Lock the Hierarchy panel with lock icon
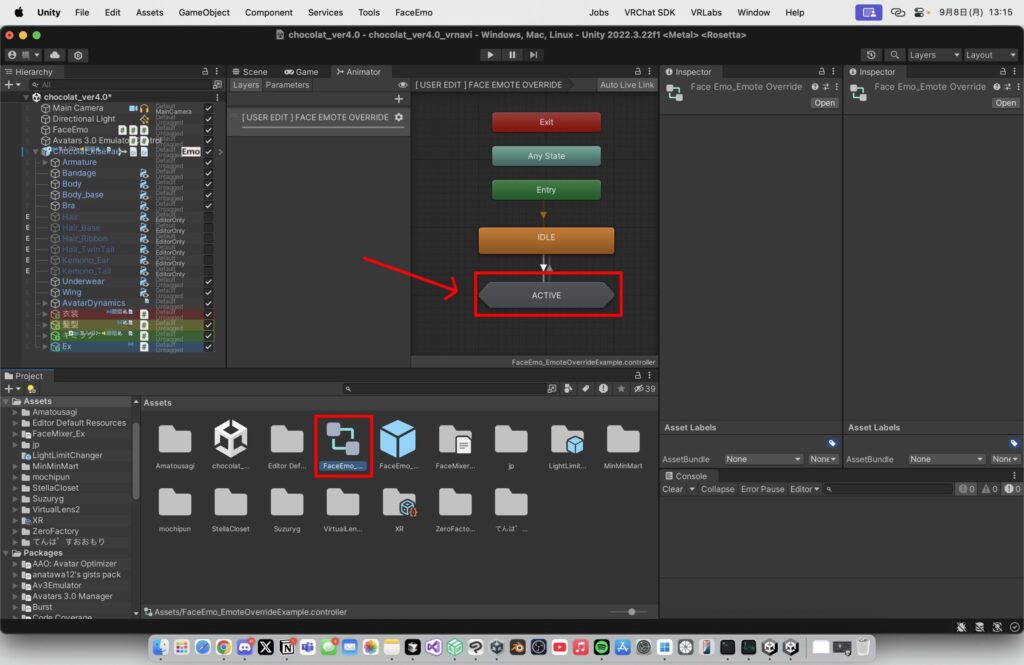Image resolution: width=1024 pixels, height=665 pixels. [205, 72]
